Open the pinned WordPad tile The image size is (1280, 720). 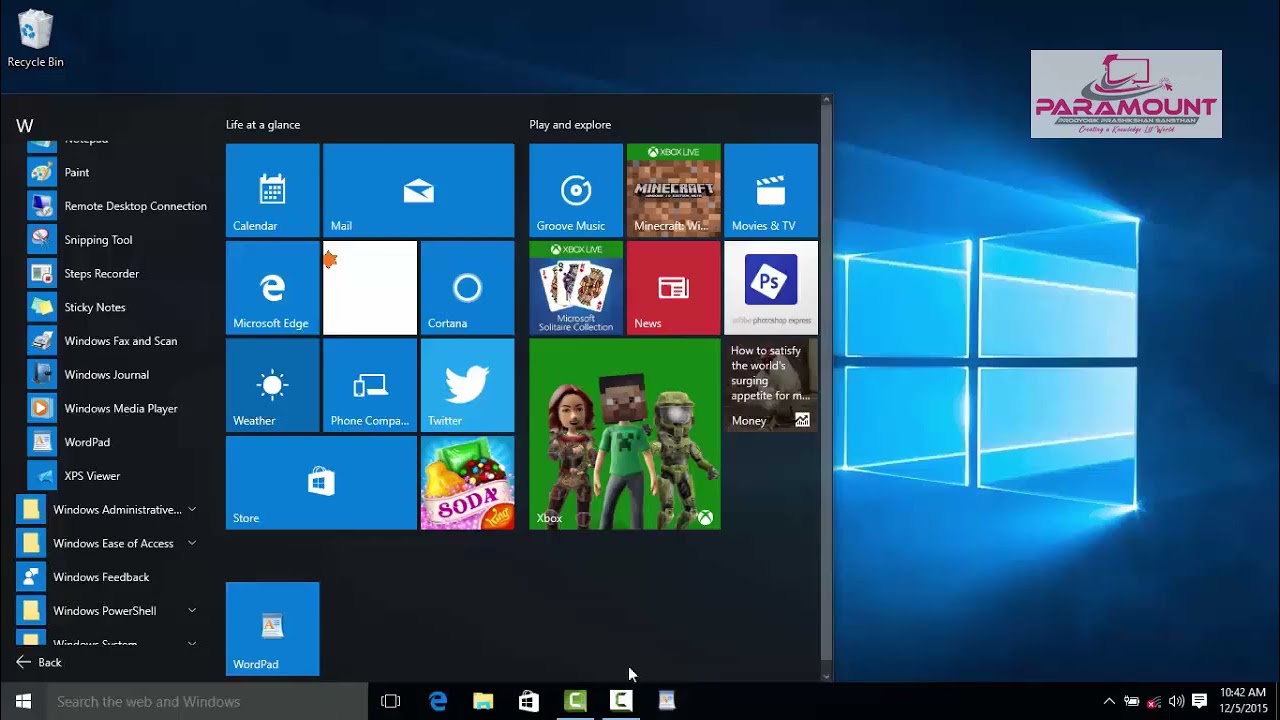tap(272, 629)
